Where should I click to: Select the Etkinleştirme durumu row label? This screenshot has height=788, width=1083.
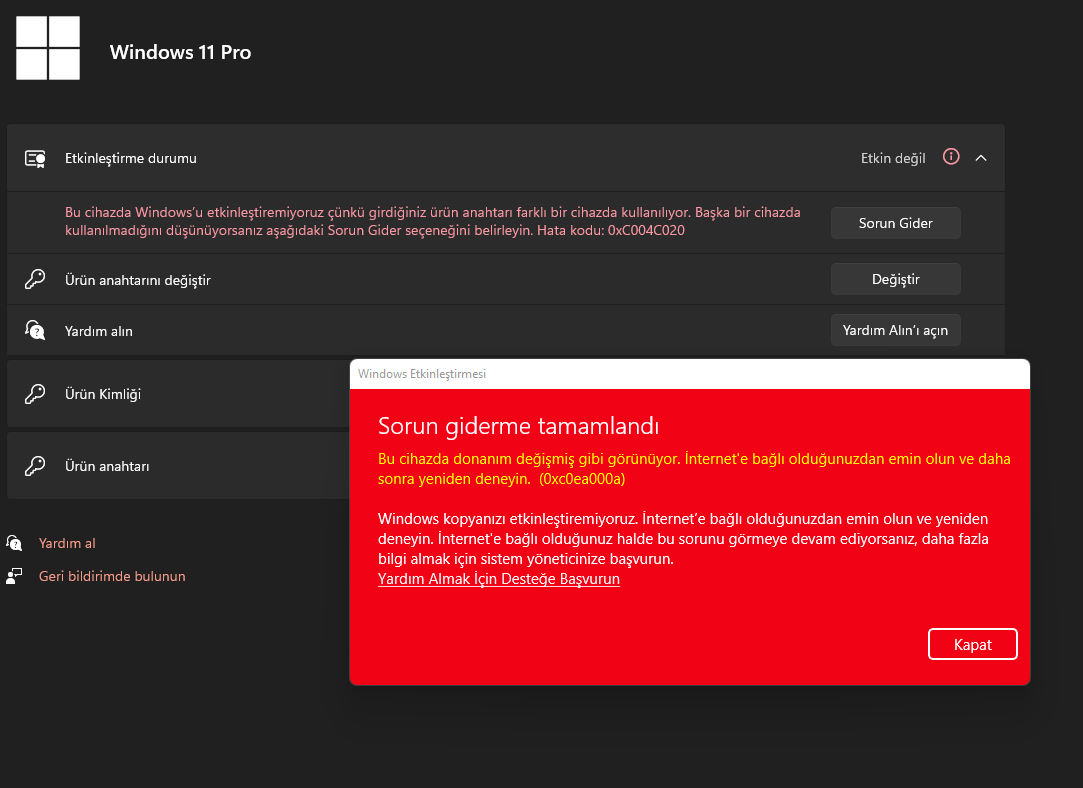click(131, 158)
